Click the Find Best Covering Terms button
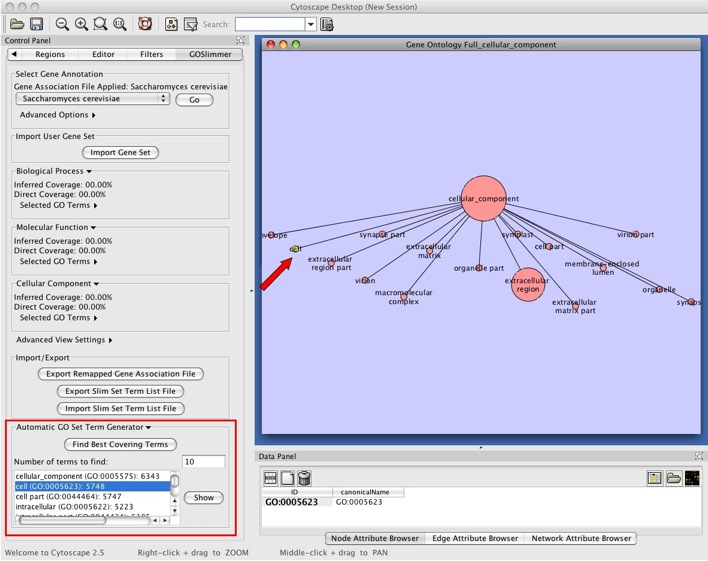The height and width of the screenshot is (561, 708). 120,444
